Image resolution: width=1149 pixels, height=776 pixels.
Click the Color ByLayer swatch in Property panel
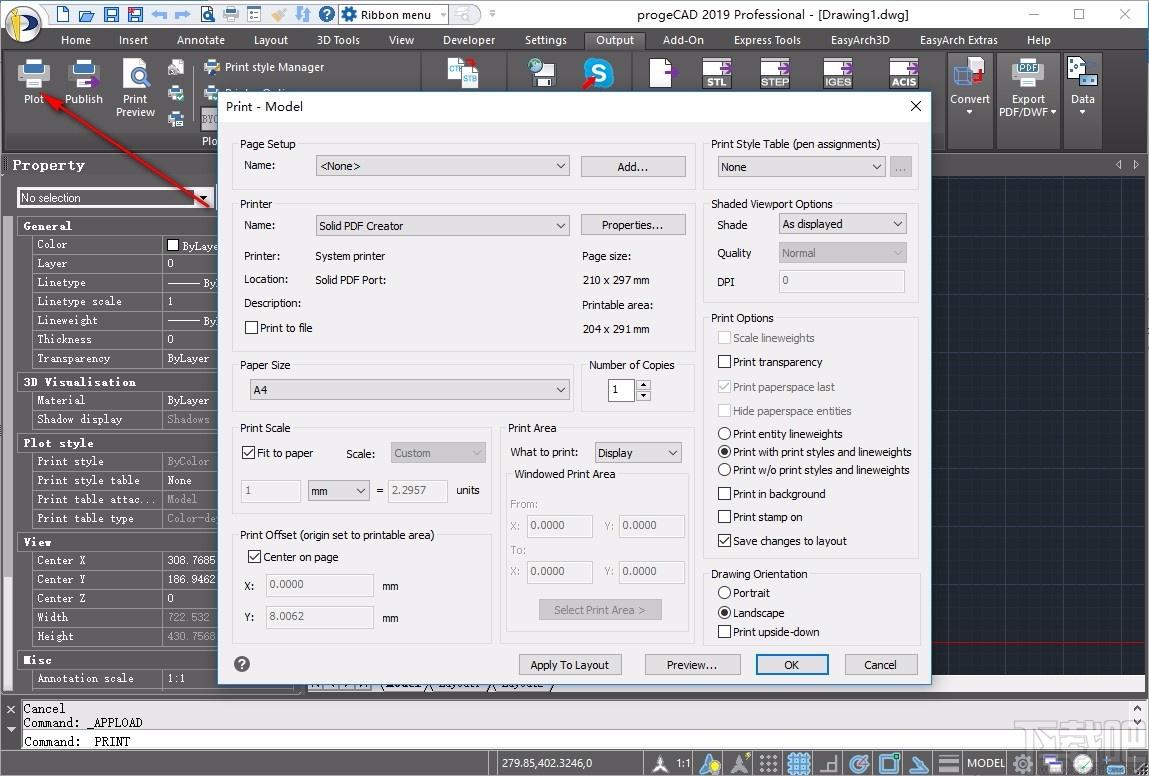174,245
